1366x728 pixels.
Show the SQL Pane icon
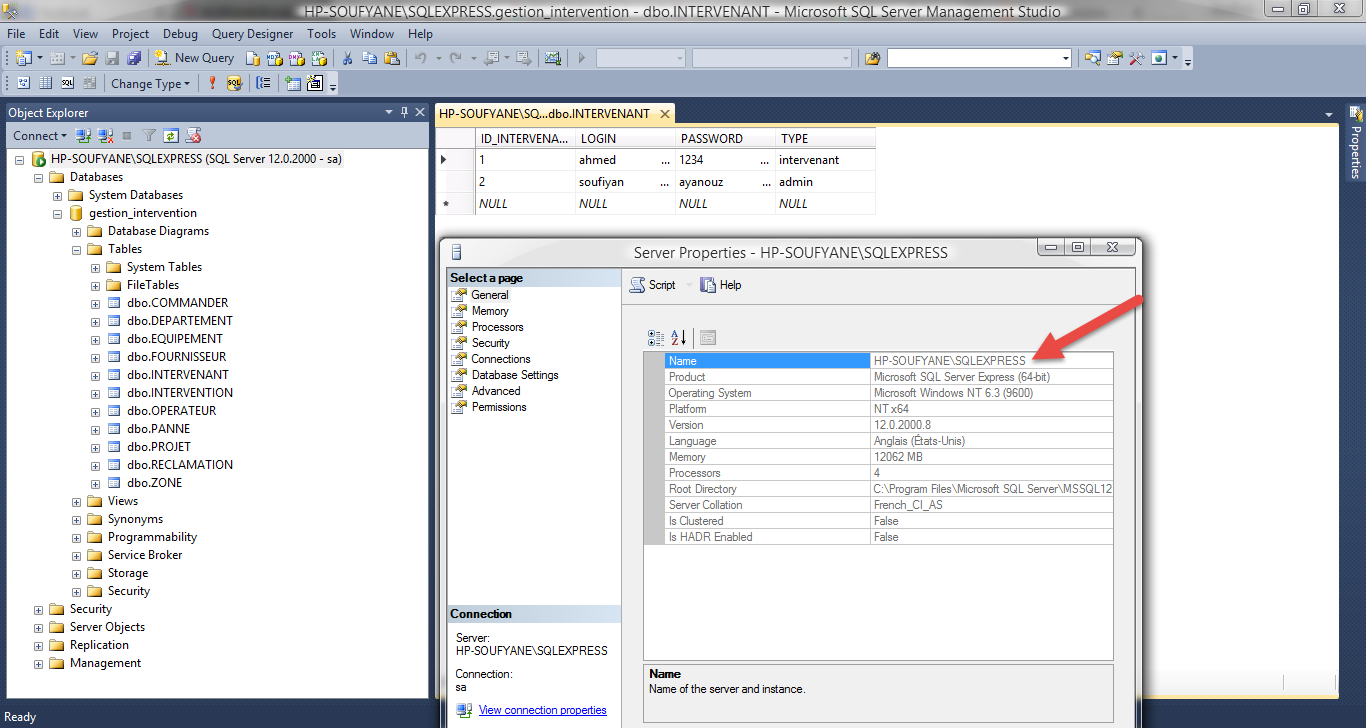point(67,83)
